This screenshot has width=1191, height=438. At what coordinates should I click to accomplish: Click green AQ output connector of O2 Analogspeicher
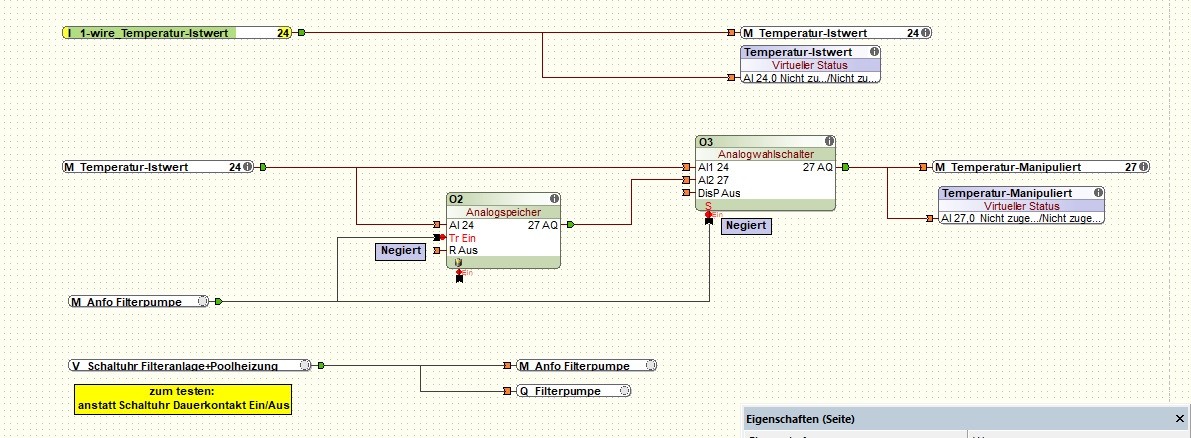[570, 225]
